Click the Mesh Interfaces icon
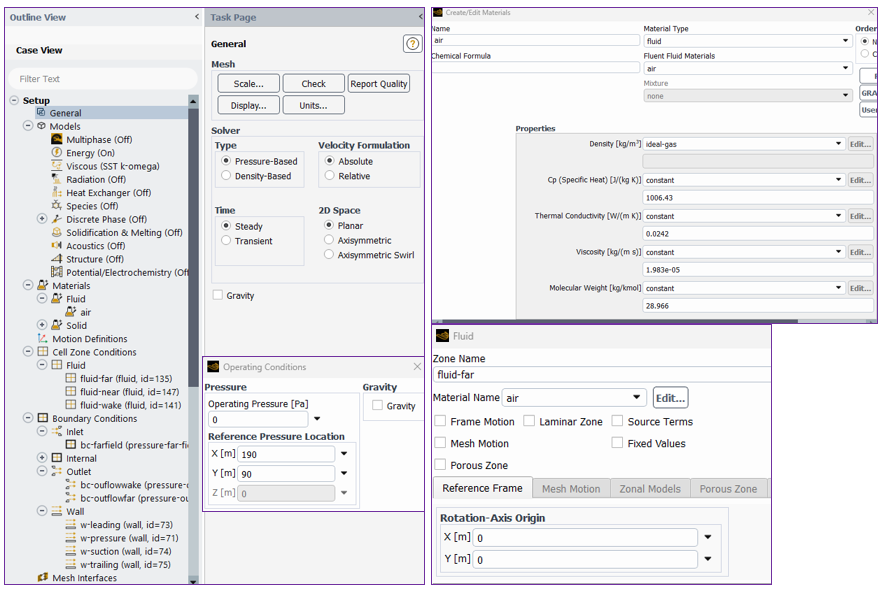 42,577
